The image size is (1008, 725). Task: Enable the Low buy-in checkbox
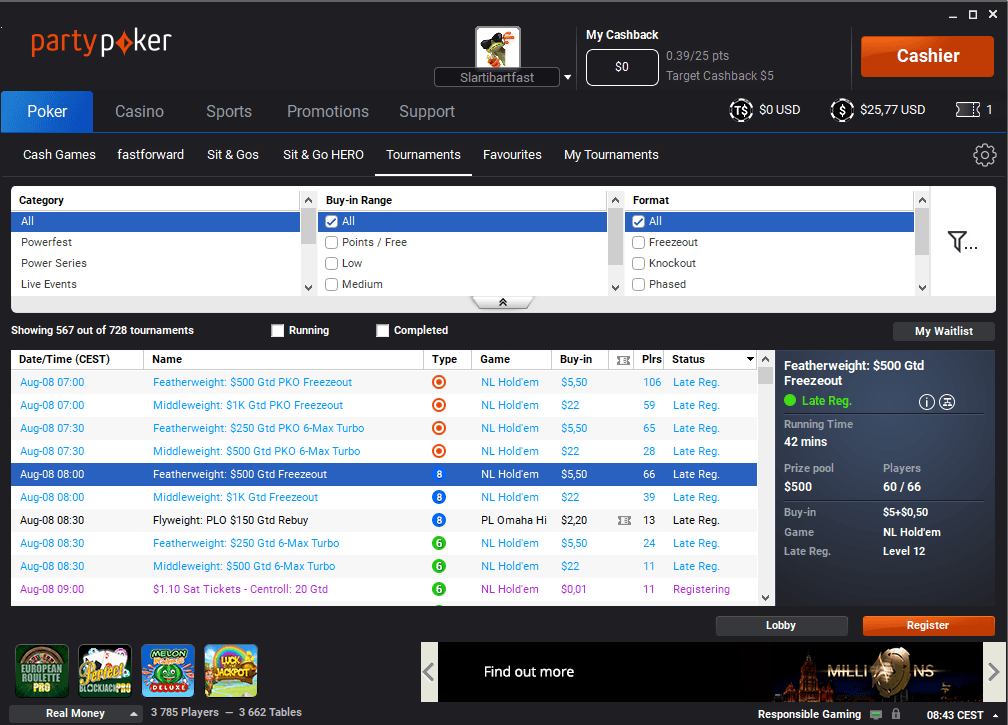[x=332, y=264]
